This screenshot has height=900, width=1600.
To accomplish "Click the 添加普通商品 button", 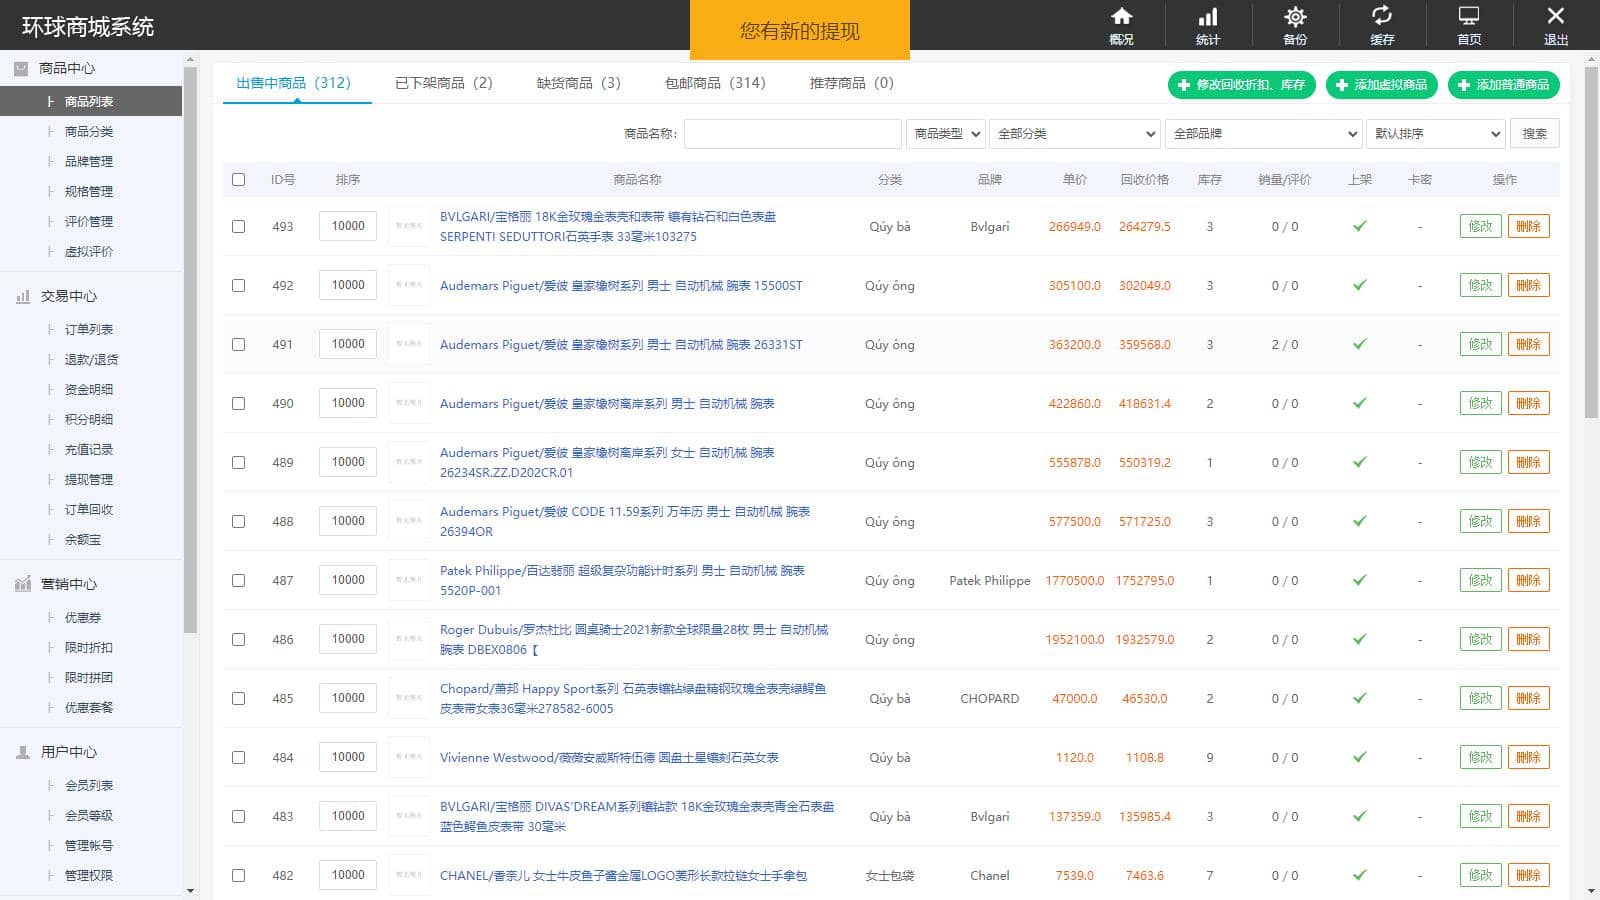I will click(x=1503, y=85).
